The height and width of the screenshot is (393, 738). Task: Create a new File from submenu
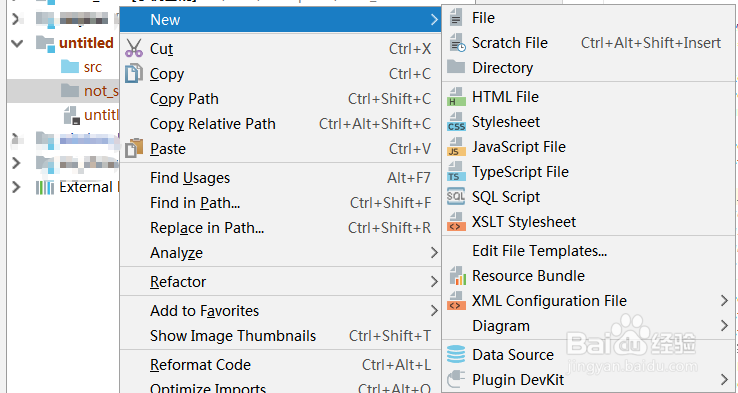pos(589,18)
